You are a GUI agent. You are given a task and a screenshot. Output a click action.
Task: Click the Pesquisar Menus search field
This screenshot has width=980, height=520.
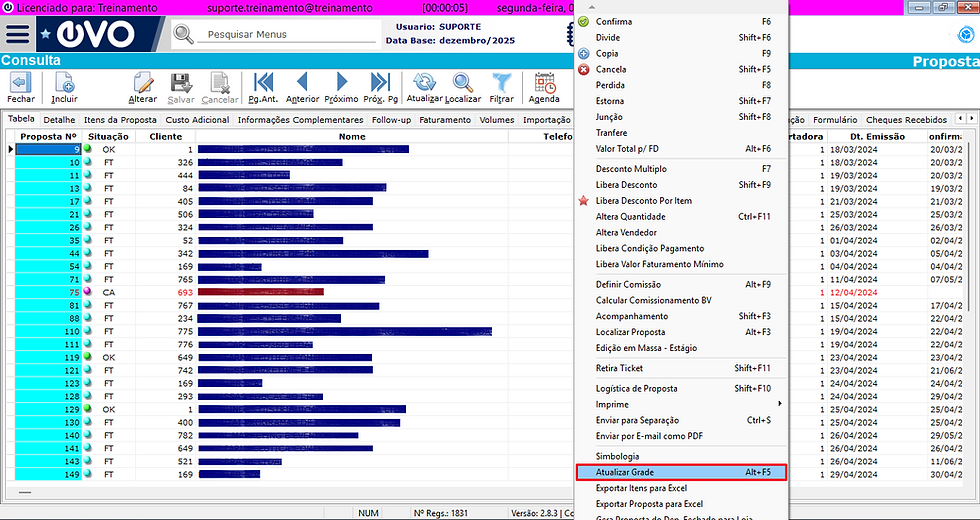[288, 34]
